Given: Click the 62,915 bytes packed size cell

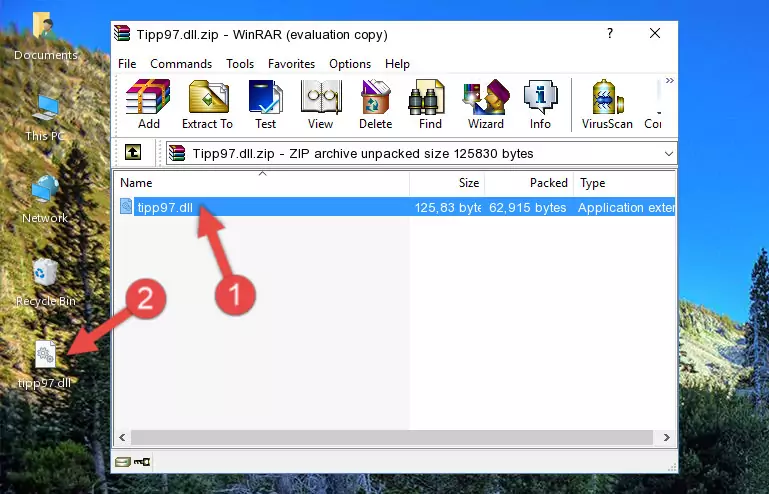Looking at the screenshot, I should click(528, 208).
